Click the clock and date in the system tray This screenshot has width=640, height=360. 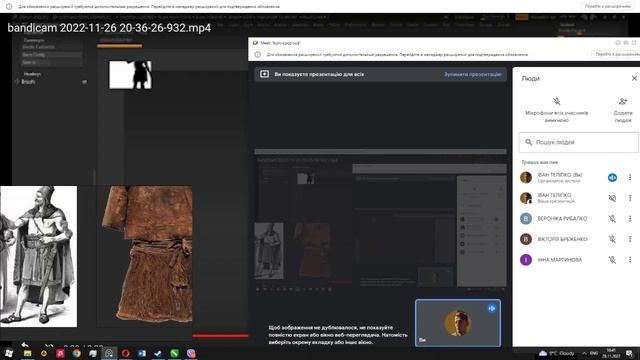click(x=611, y=353)
